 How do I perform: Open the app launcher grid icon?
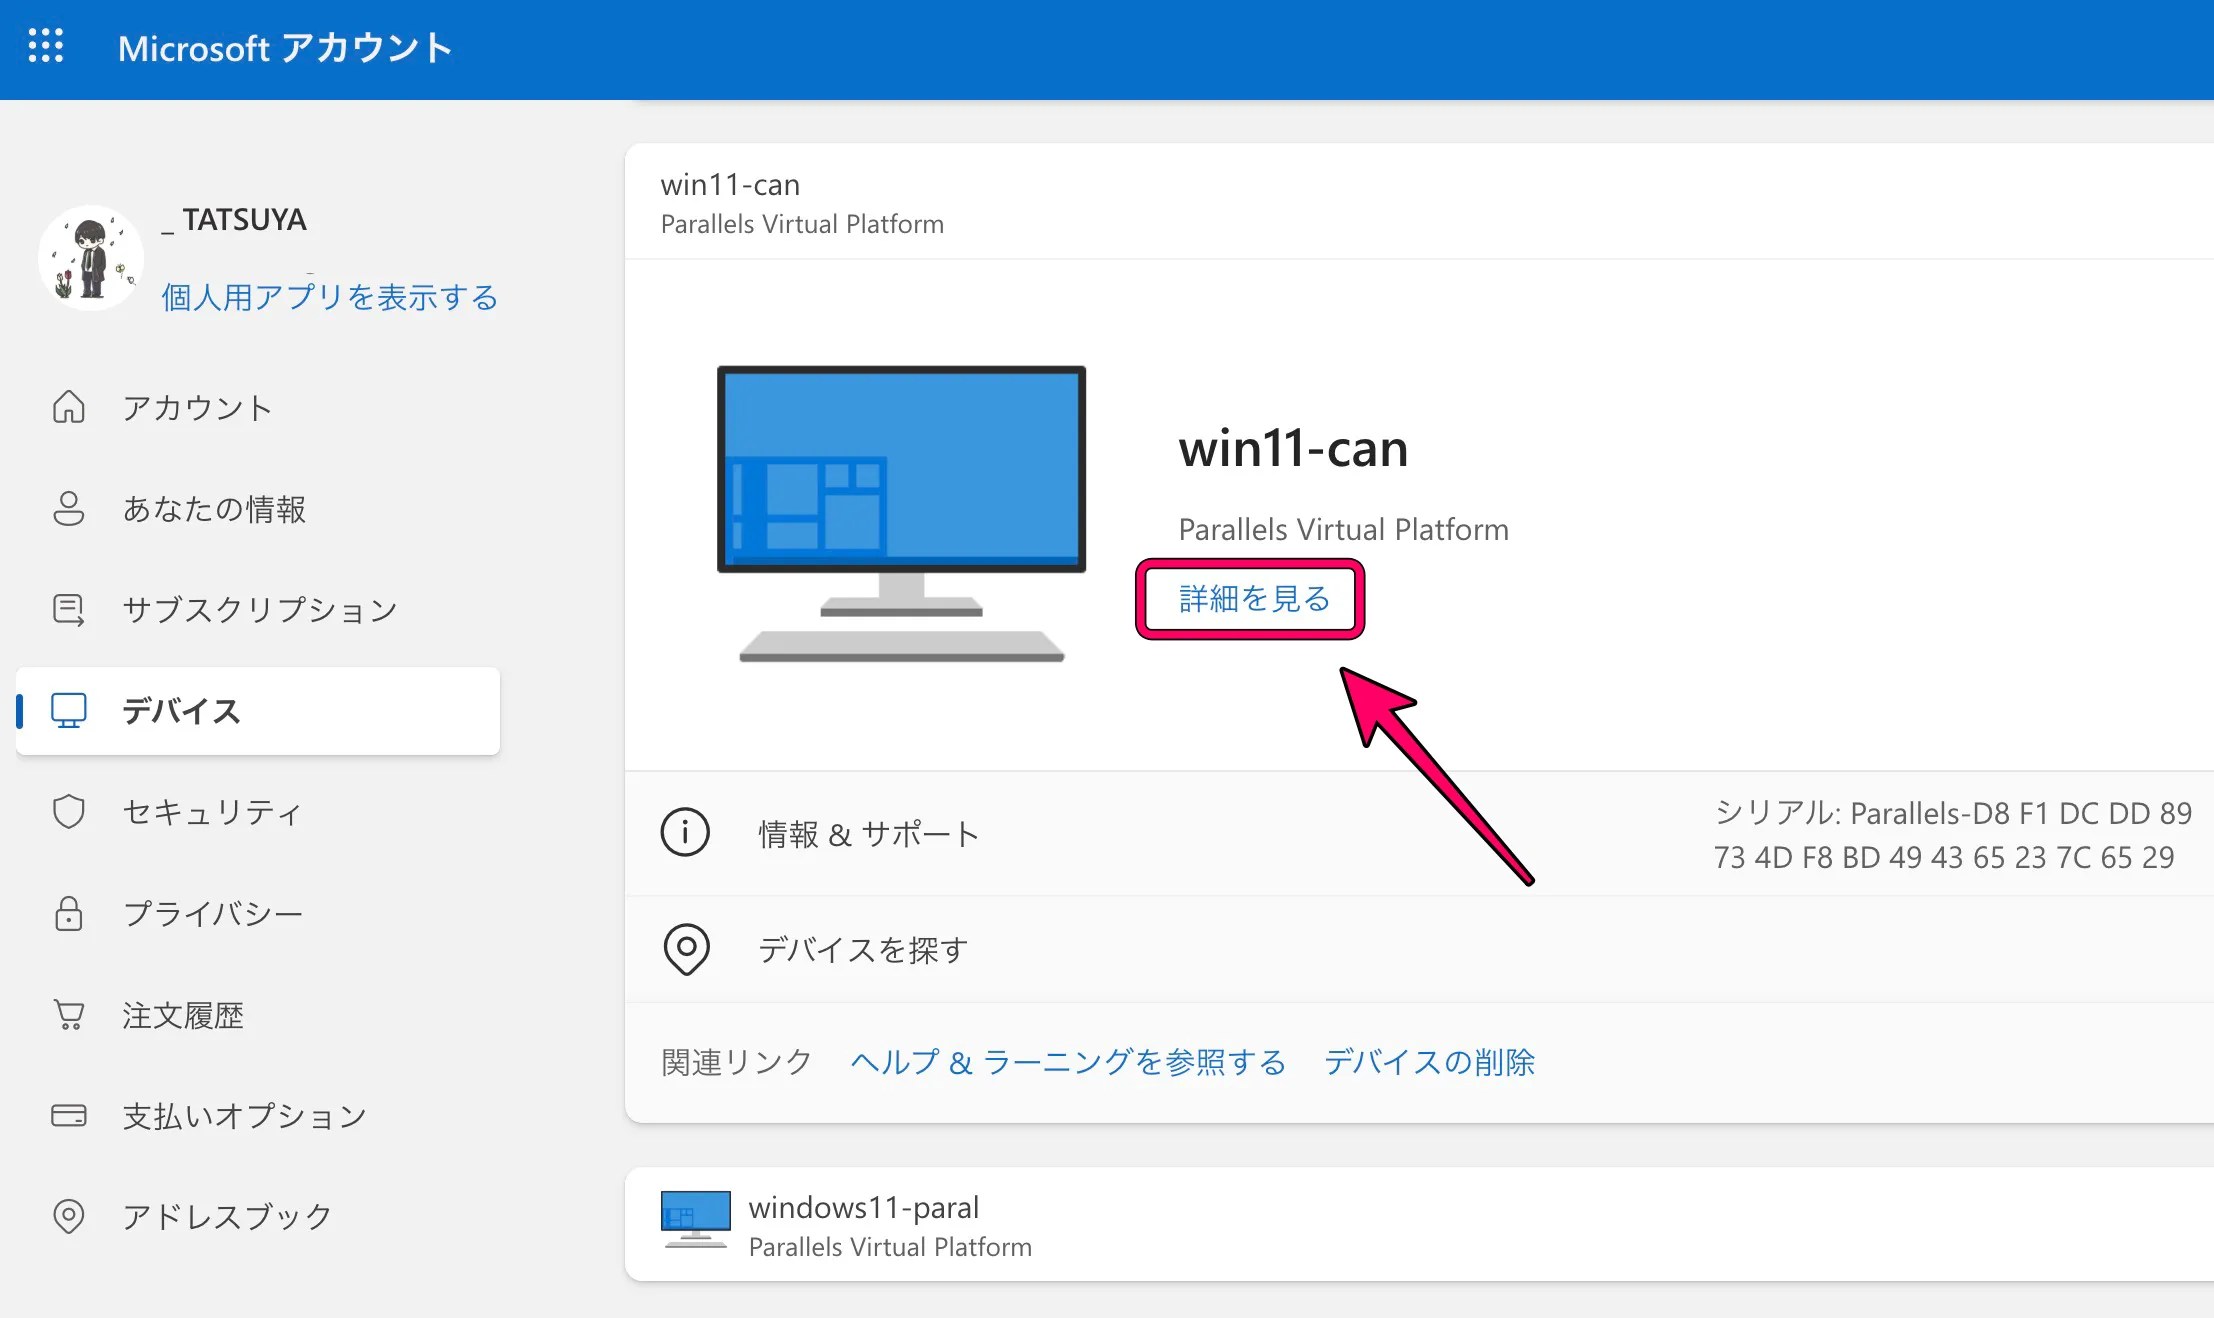pos(46,46)
